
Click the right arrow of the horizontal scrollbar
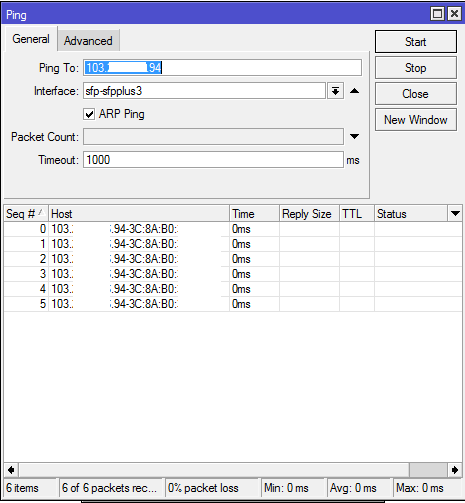point(455,470)
